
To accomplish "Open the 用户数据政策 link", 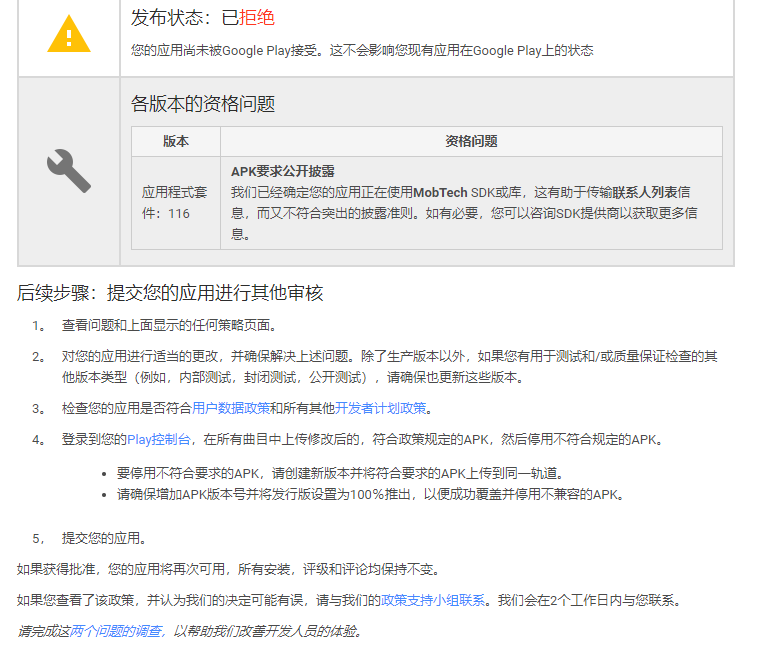I will click(231, 409).
